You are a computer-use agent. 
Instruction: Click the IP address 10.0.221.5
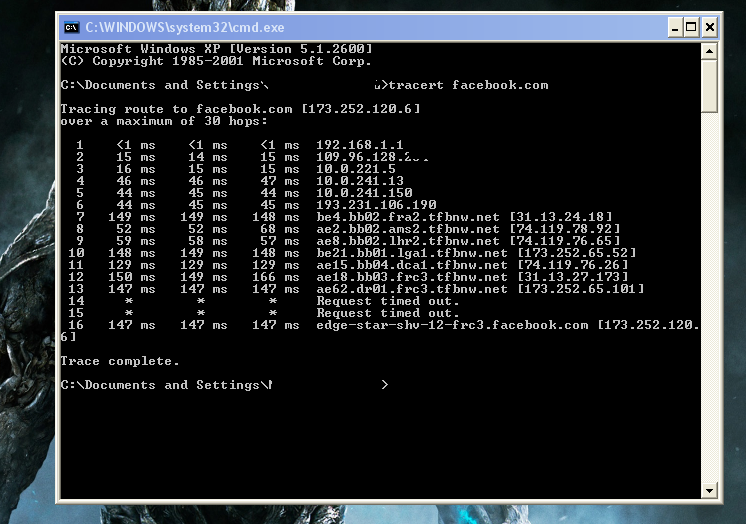[356, 169]
